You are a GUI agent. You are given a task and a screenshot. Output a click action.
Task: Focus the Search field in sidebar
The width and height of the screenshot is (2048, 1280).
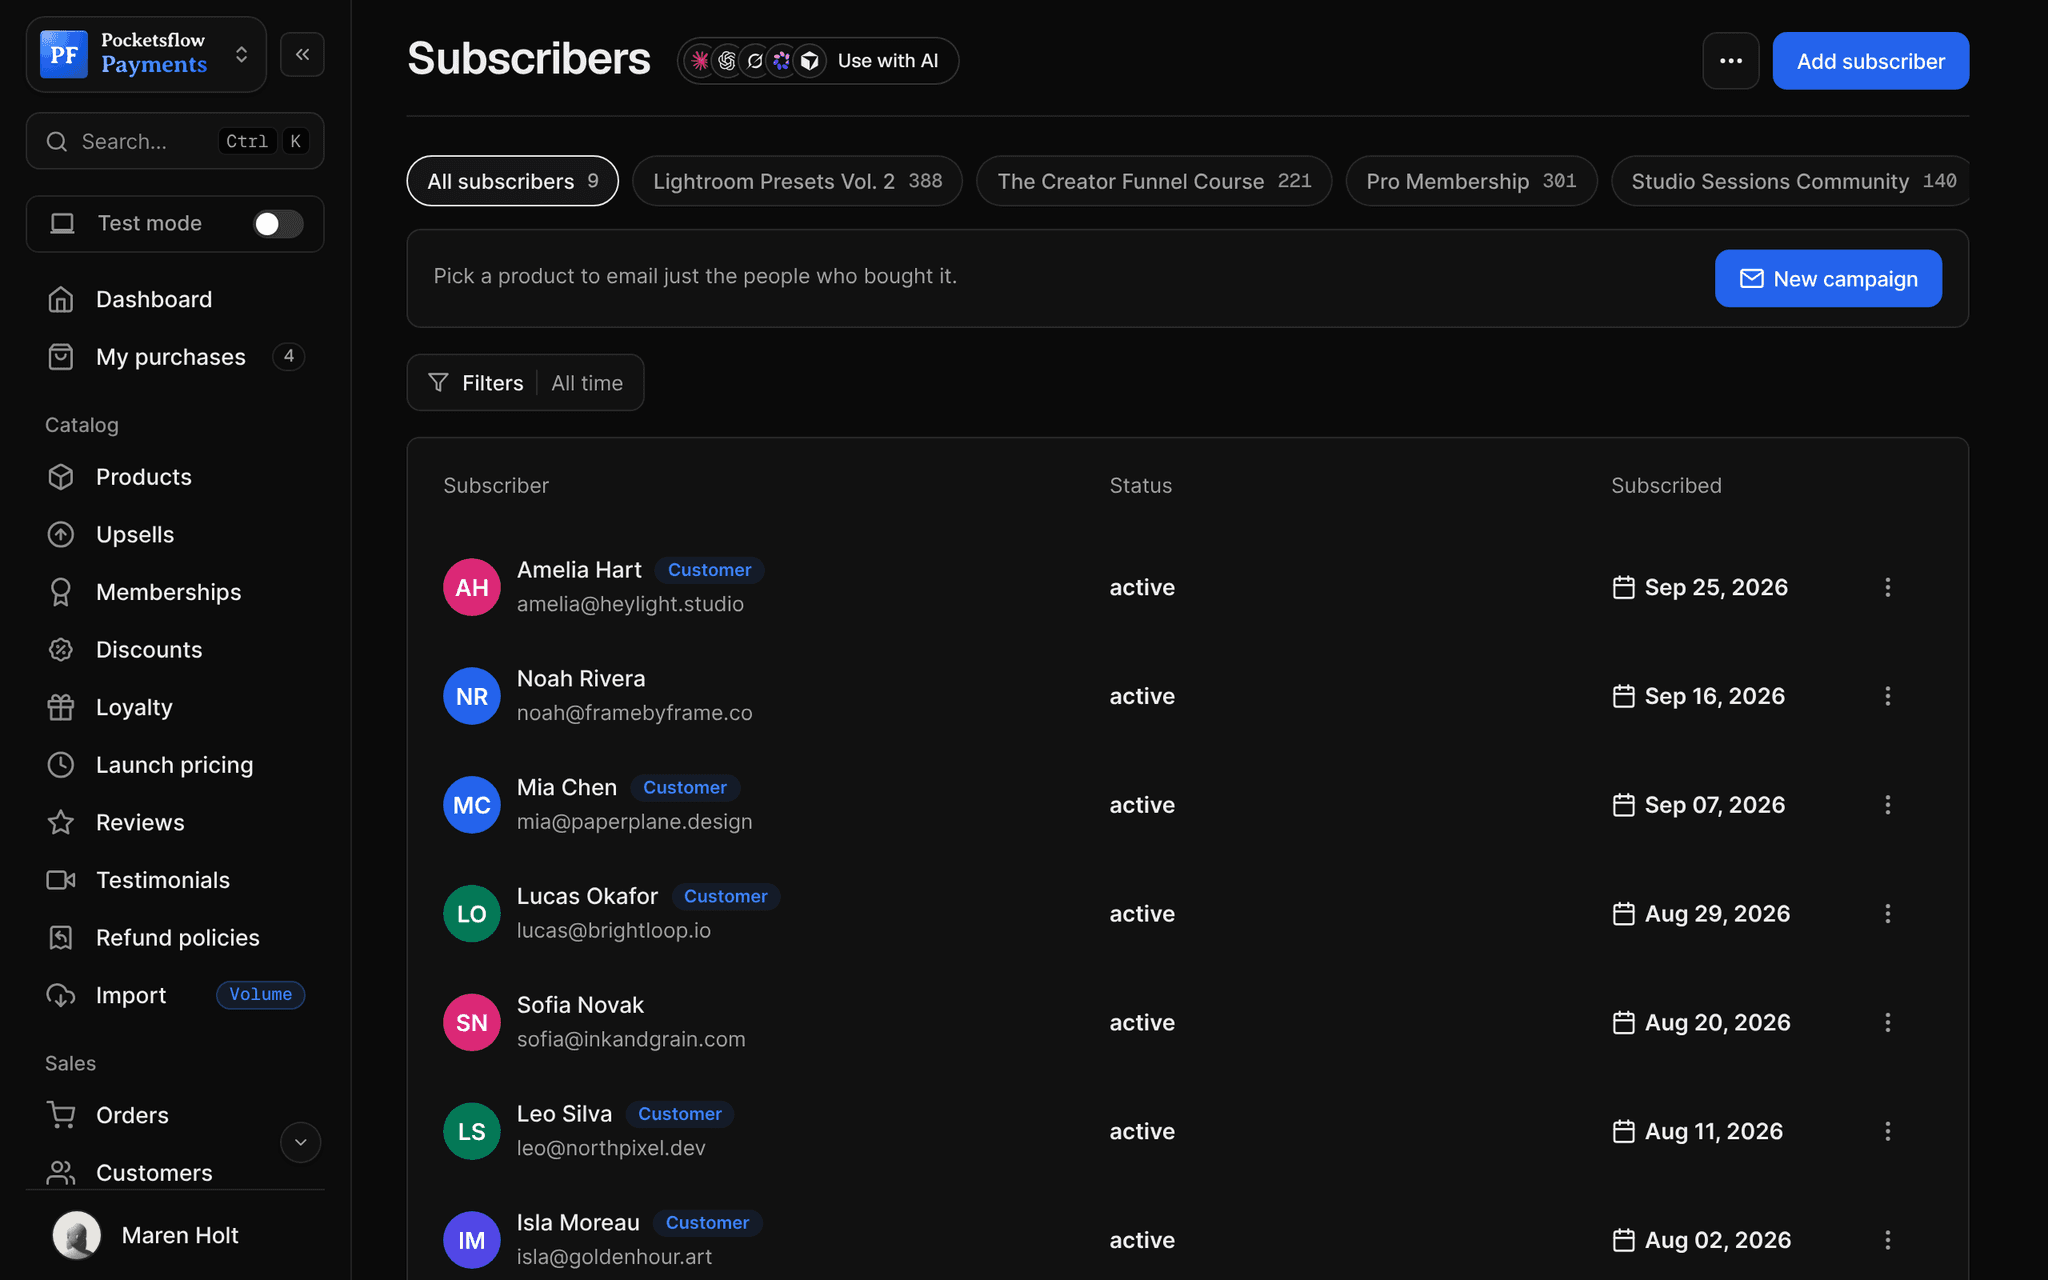pyautogui.click(x=175, y=141)
